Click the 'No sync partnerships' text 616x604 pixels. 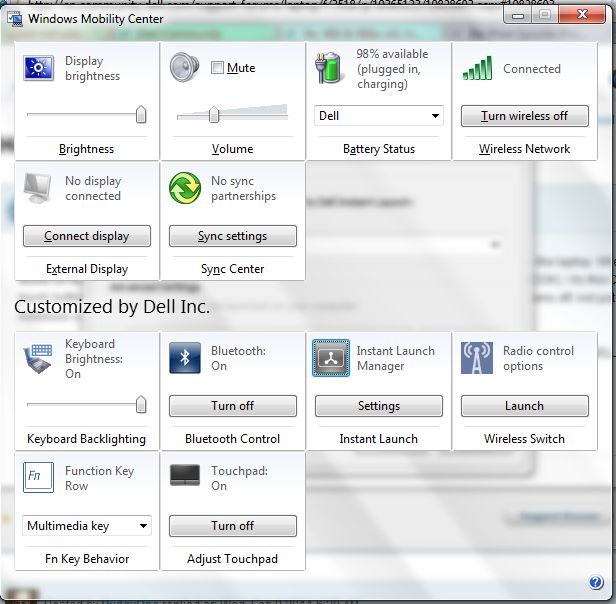pyautogui.click(x=244, y=188)
